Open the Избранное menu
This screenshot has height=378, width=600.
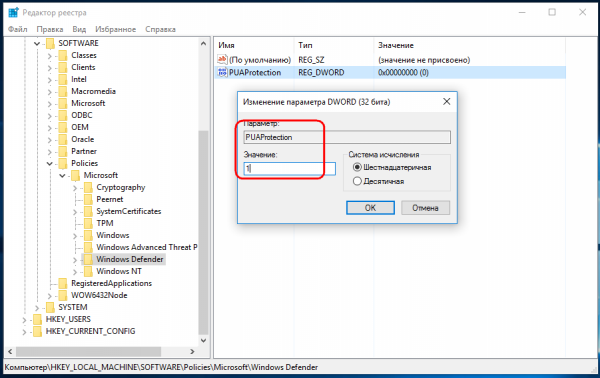point(116,29)
